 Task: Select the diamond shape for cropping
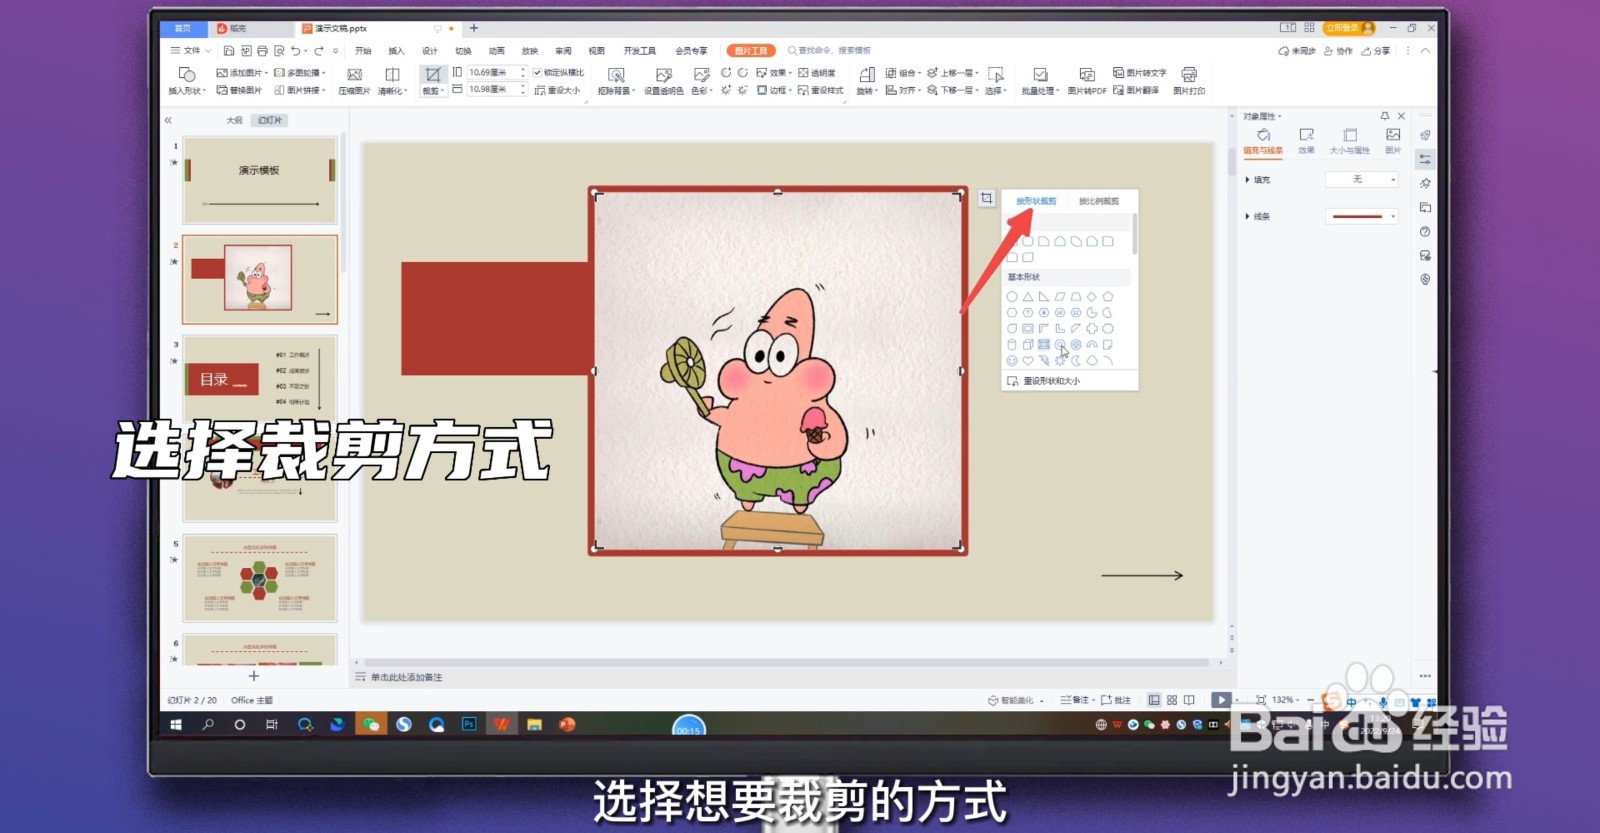point(1092,297)
